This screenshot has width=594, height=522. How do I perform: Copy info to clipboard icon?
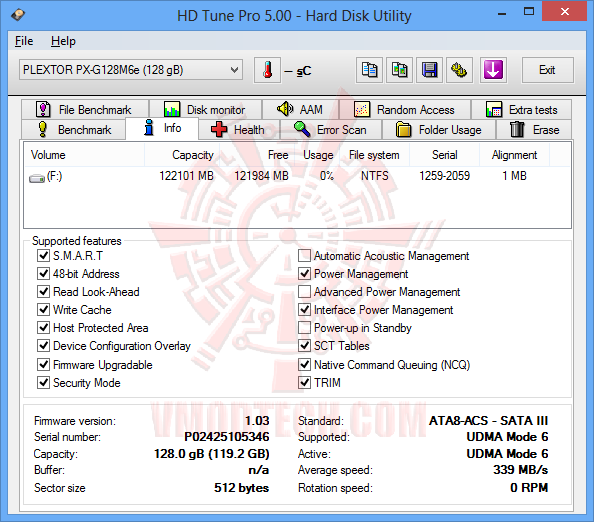click(369, 70)
